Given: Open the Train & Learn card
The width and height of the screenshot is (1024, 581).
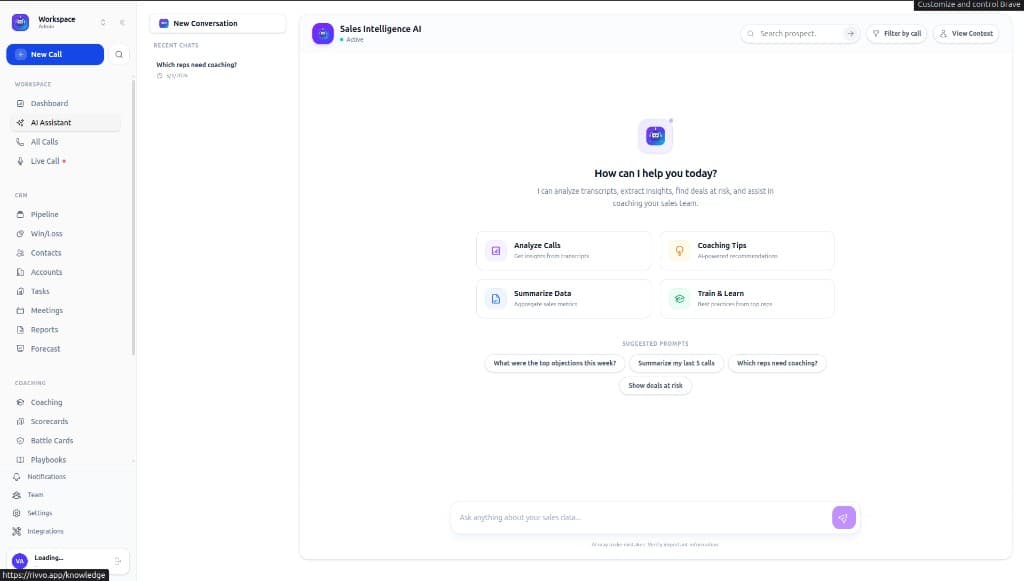Looking at the screenshot, I should pos(747,298).
